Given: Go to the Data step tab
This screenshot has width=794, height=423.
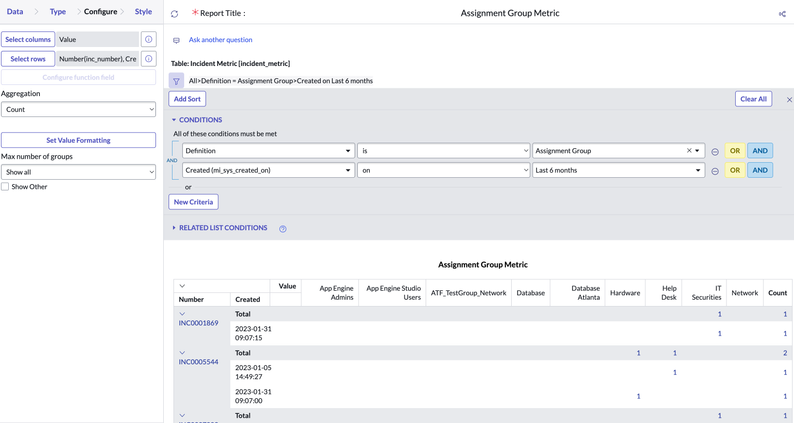Looking at the screenshot, I should pyautogui.click(x=15, y=11).
